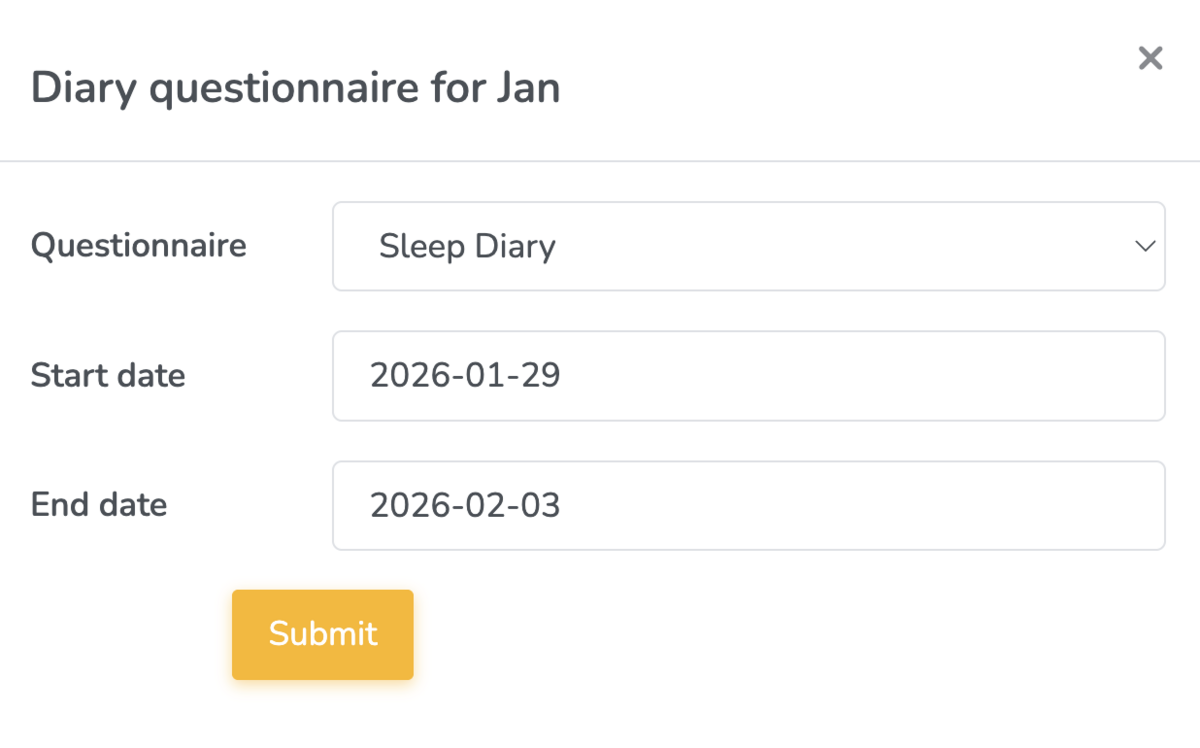
Task: Dismiss the modal with the close icon
Action: [x=1150, y=58]
